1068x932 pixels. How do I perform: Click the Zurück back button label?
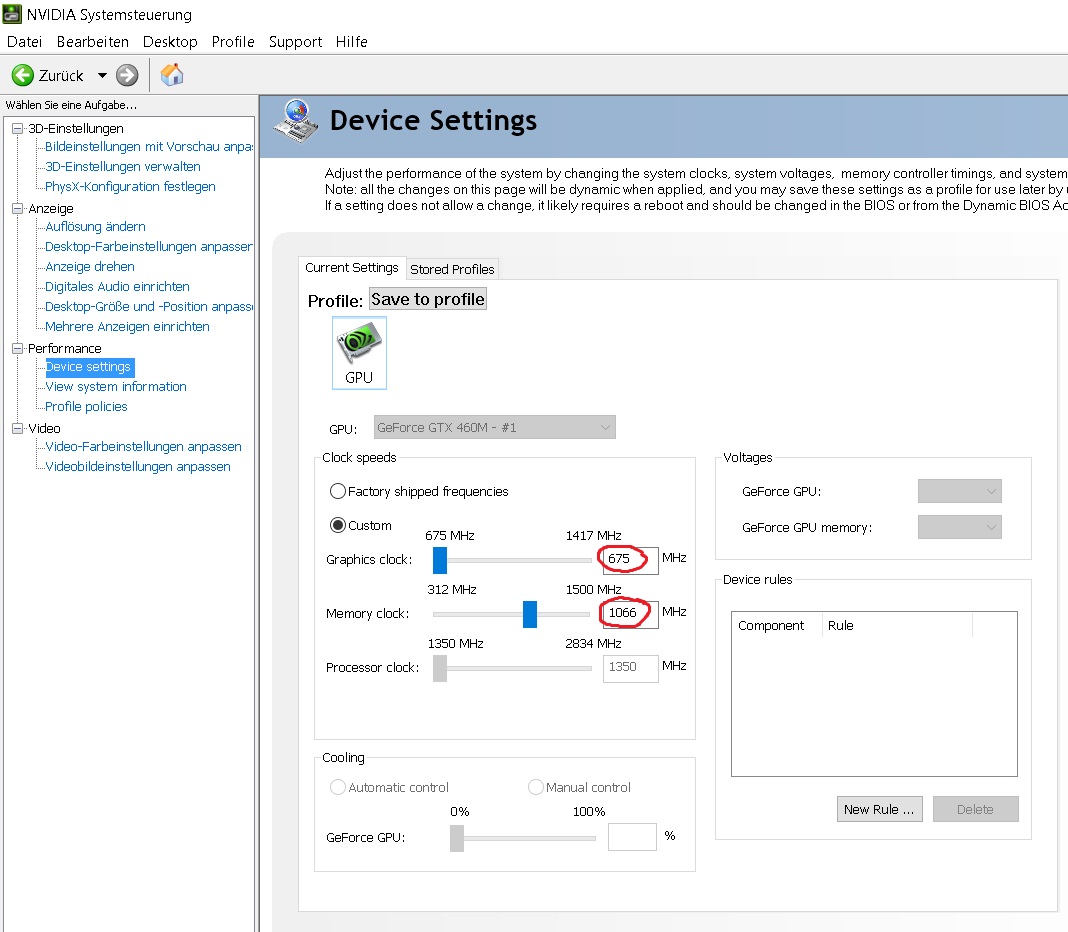click(61, 76)
